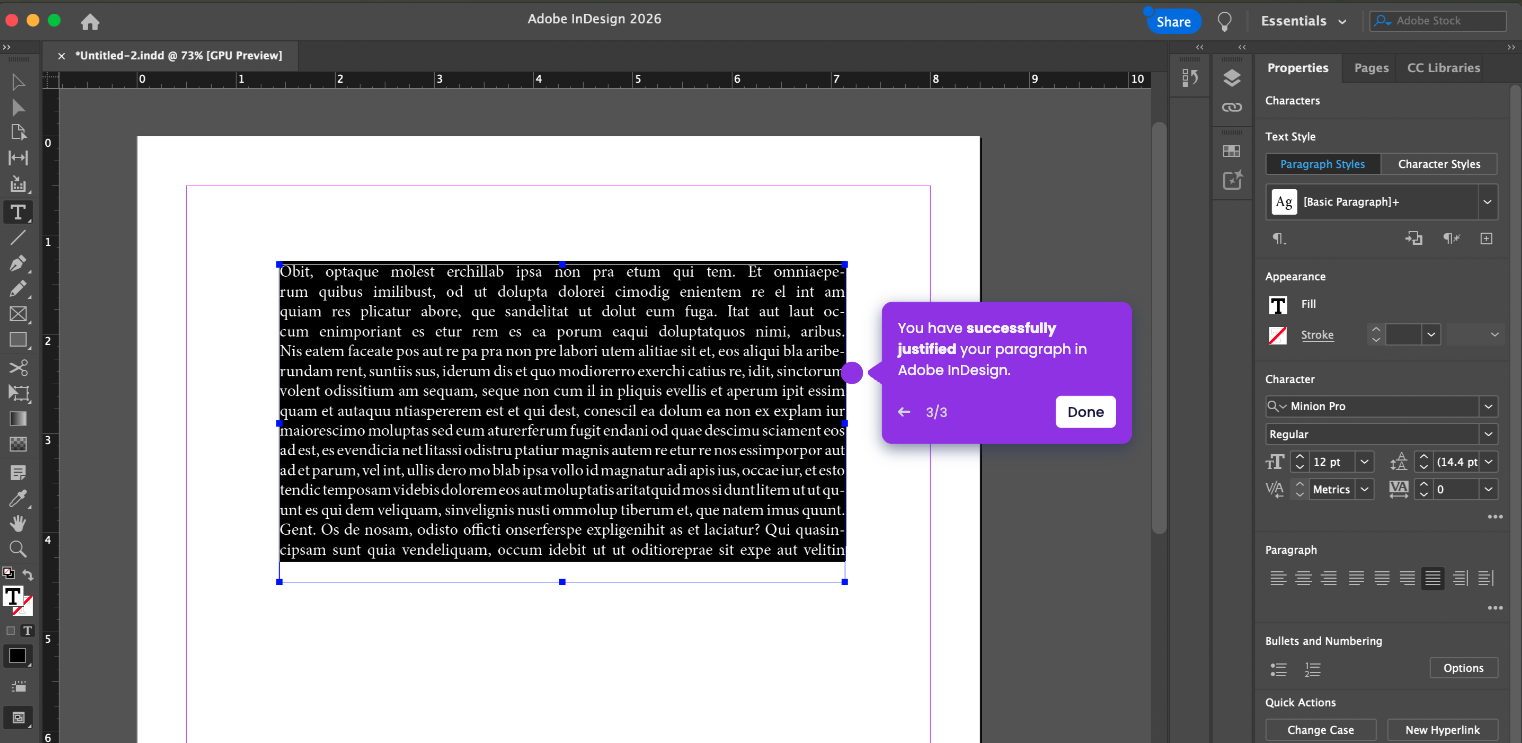The height and width of the screenshot is (743, 1522).
Task: Open the Links panel icon
Action: [1232, 107]
